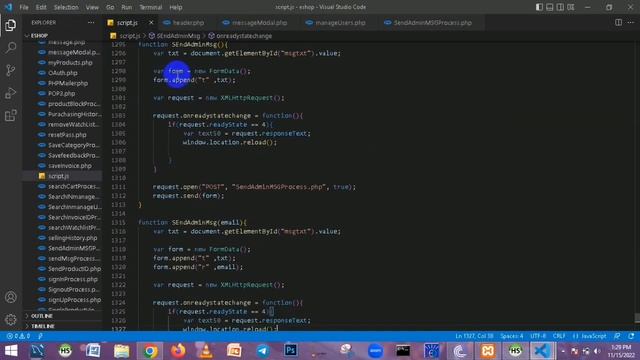Open sellingHistory.php in explorer
This screenshot has height=360, width=640.
pyautogui.click(x=73, y=238)
